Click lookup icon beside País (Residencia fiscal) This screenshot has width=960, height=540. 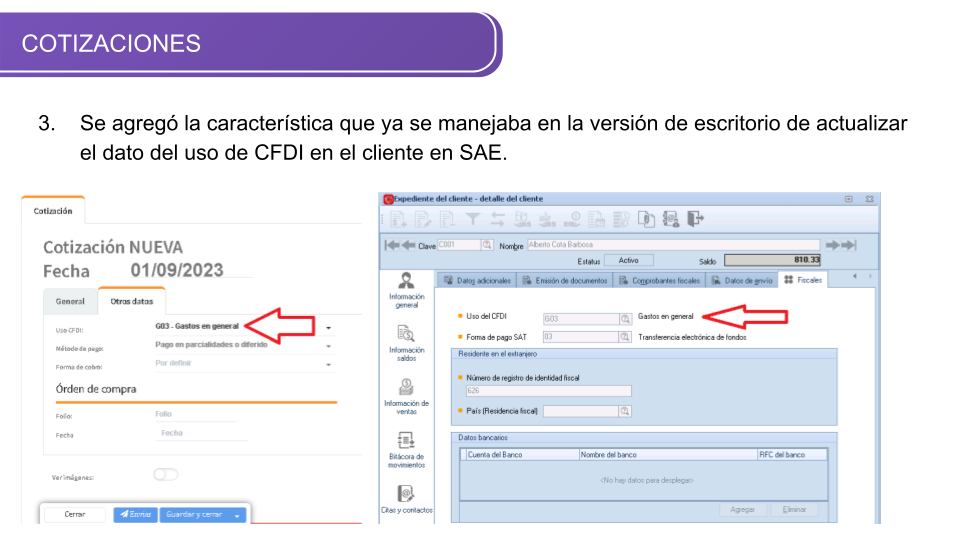pos(625,411)
